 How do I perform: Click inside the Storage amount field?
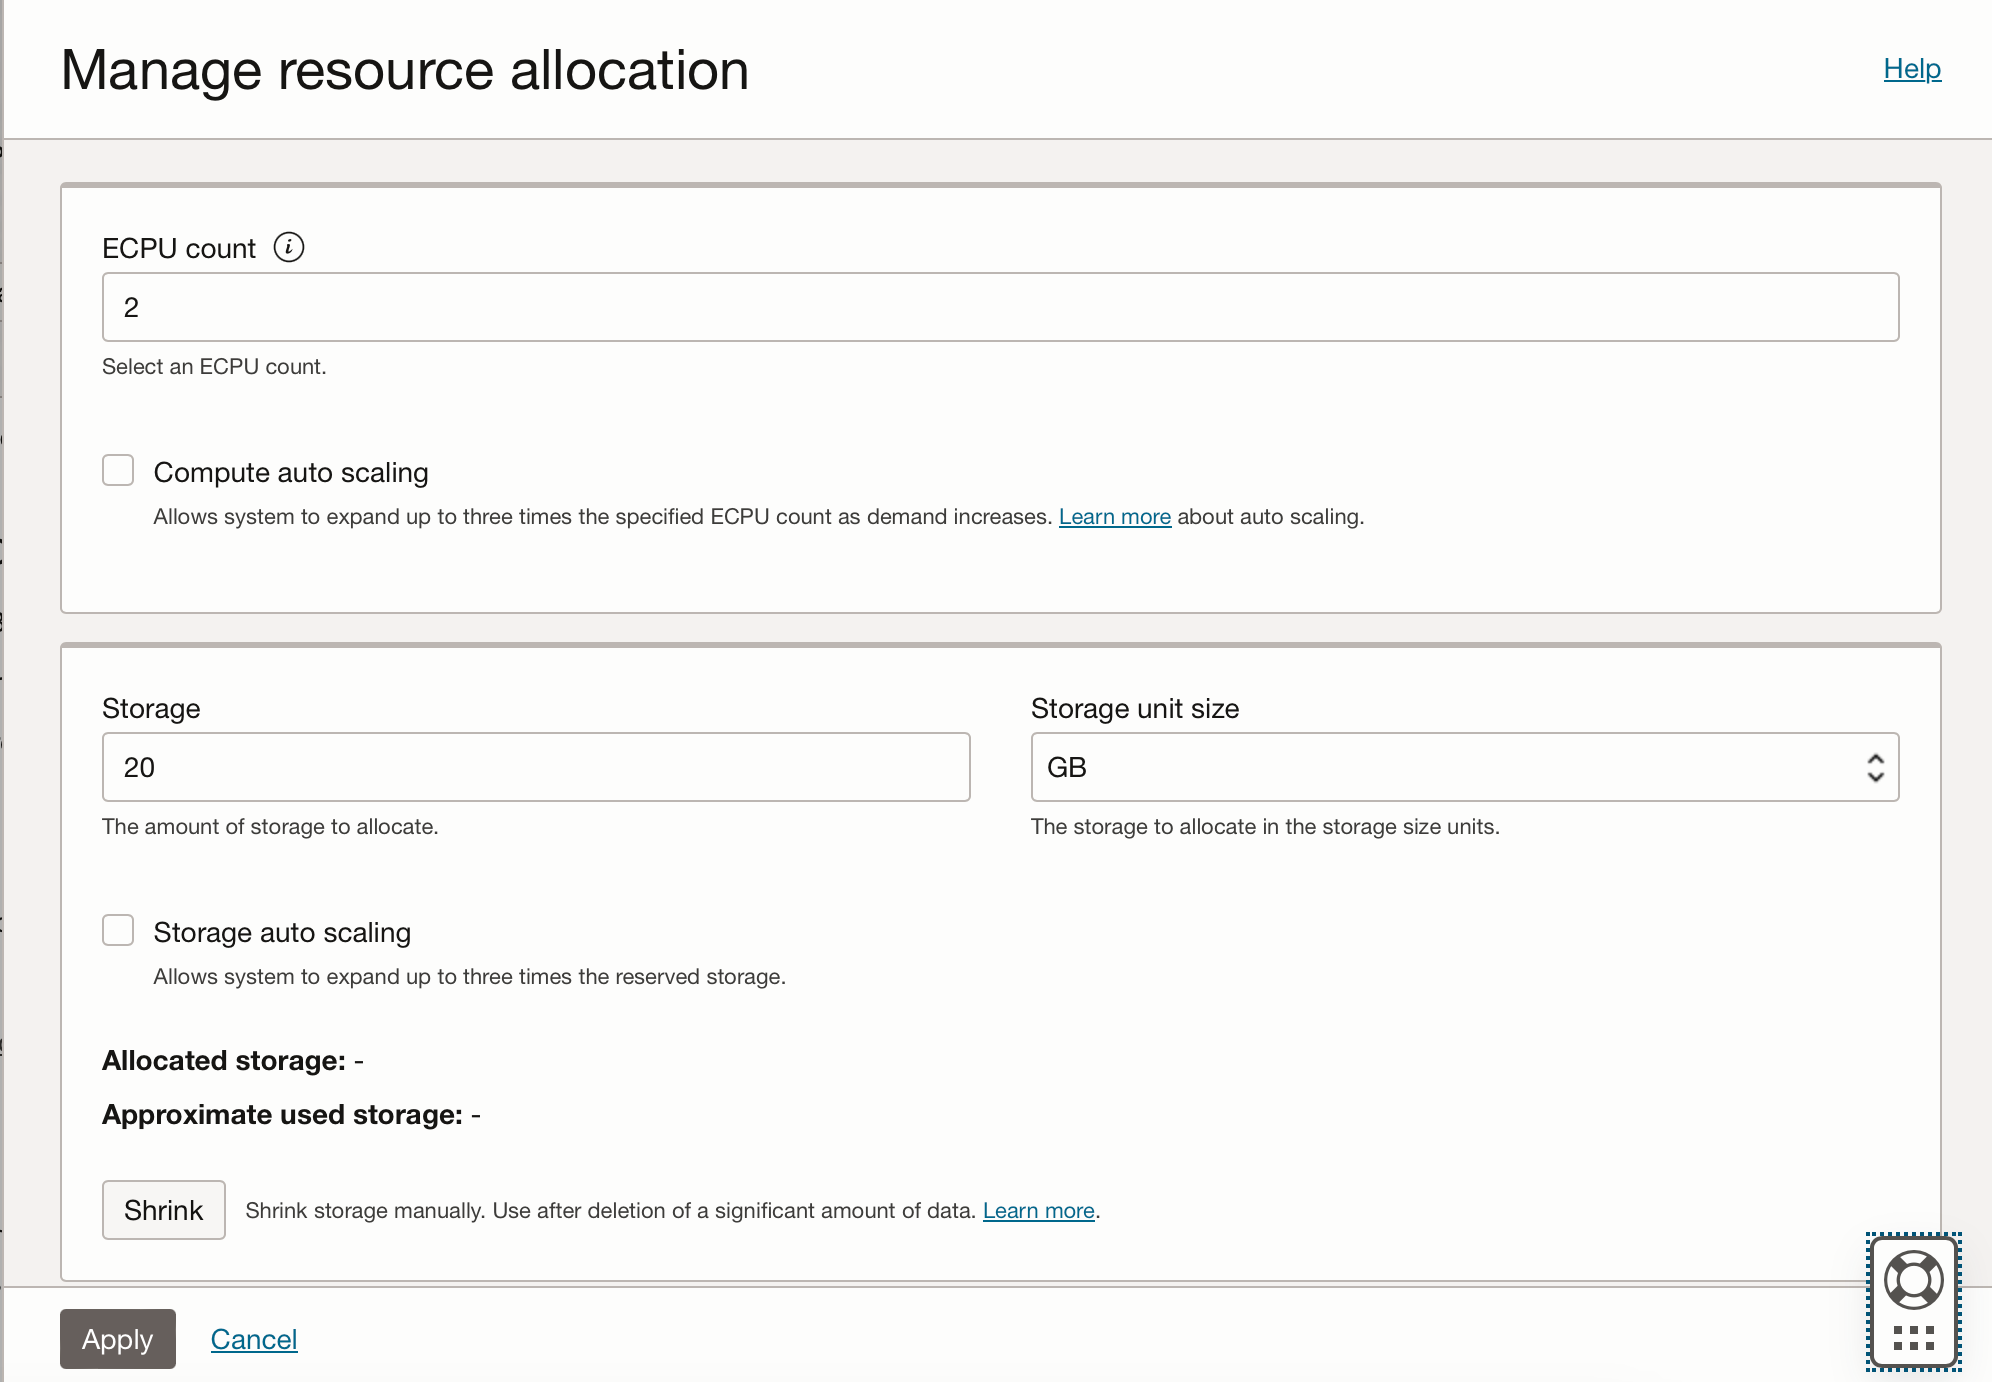pos(535,767)
